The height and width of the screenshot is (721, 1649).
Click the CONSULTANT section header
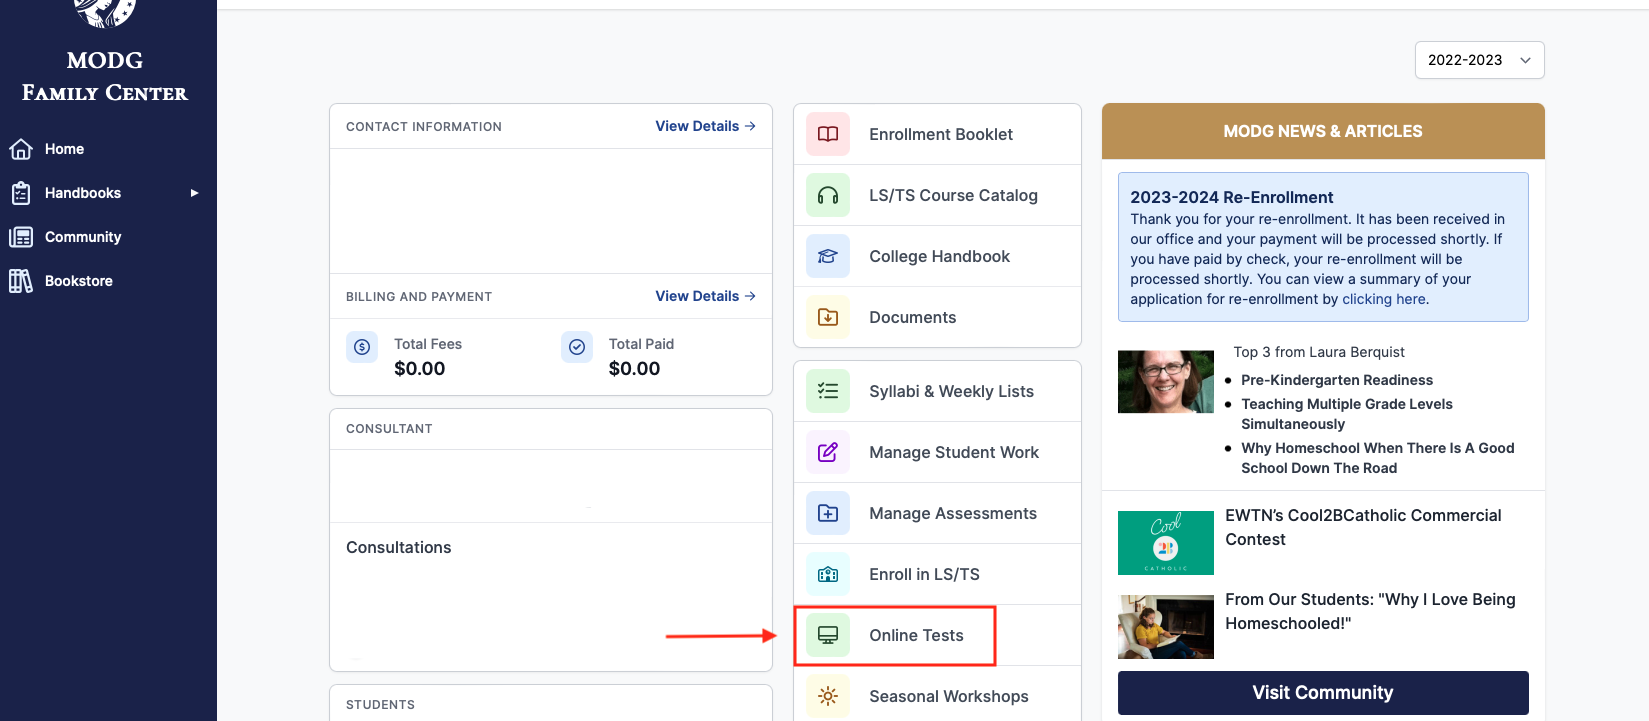389,429
